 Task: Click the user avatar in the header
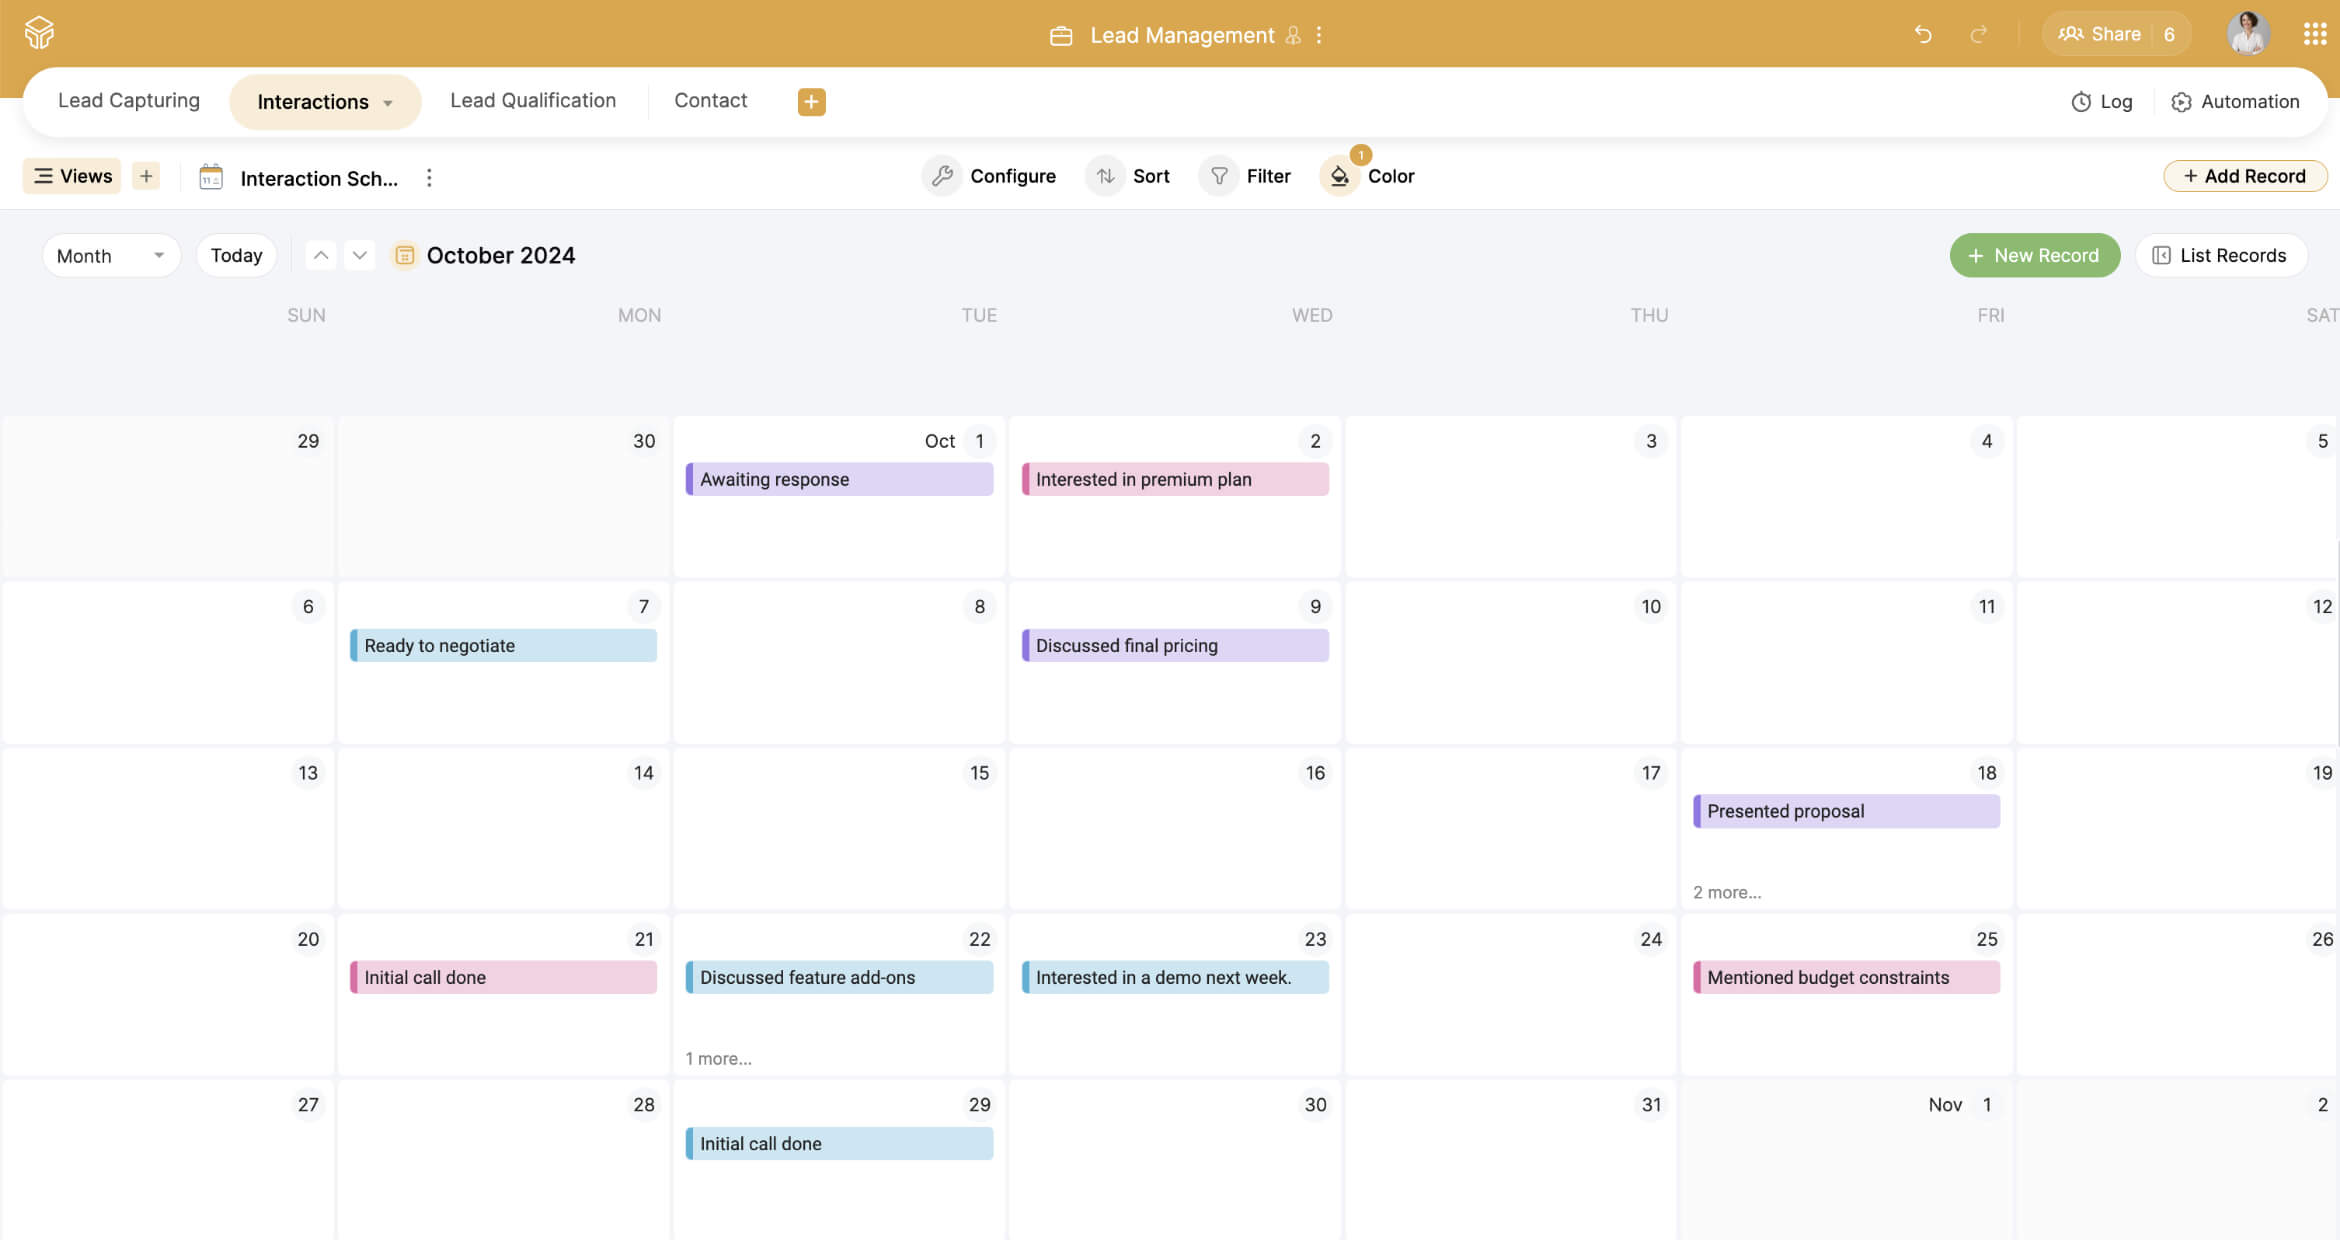pyautogui.click(x=2248, y=33)
